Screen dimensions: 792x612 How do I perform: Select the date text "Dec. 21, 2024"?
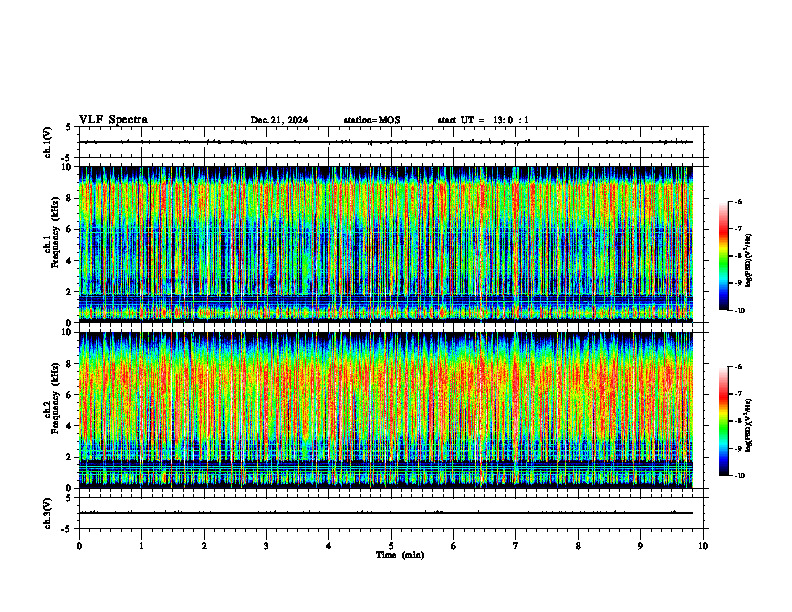(x=279, y=120)
